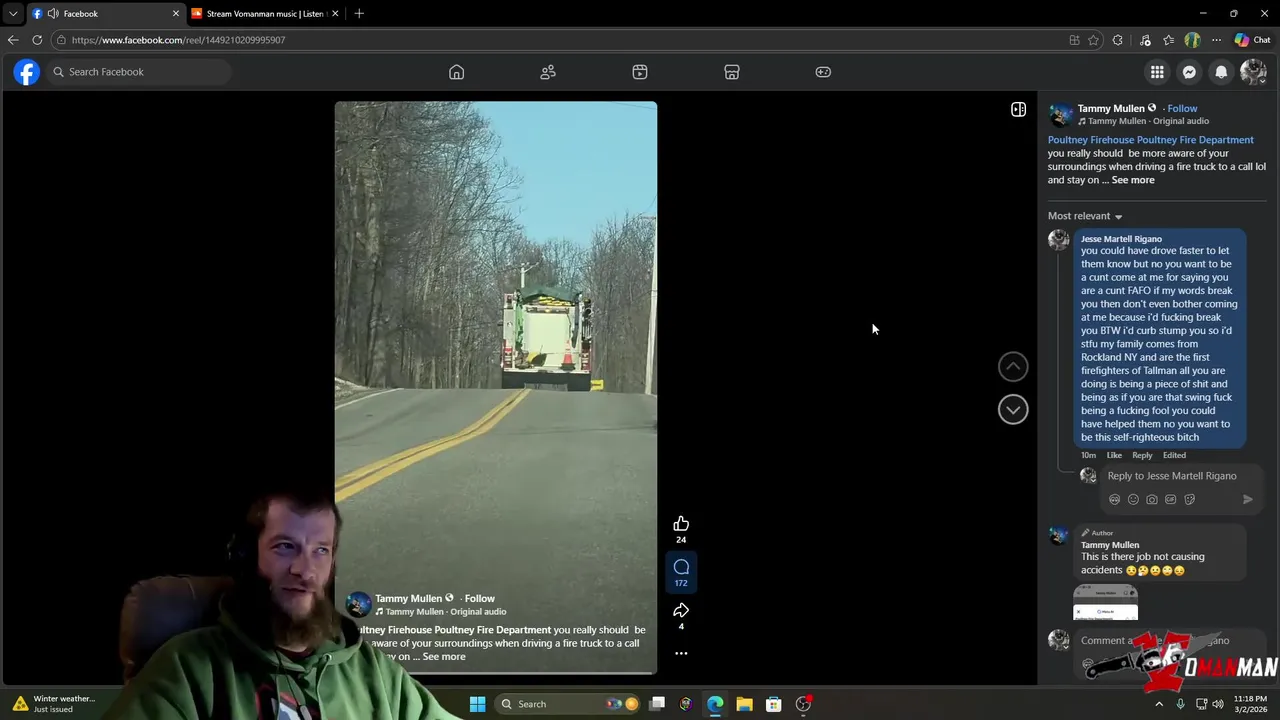Click the Facebook logo
The image size is (1280, 720).
point(27,72)
